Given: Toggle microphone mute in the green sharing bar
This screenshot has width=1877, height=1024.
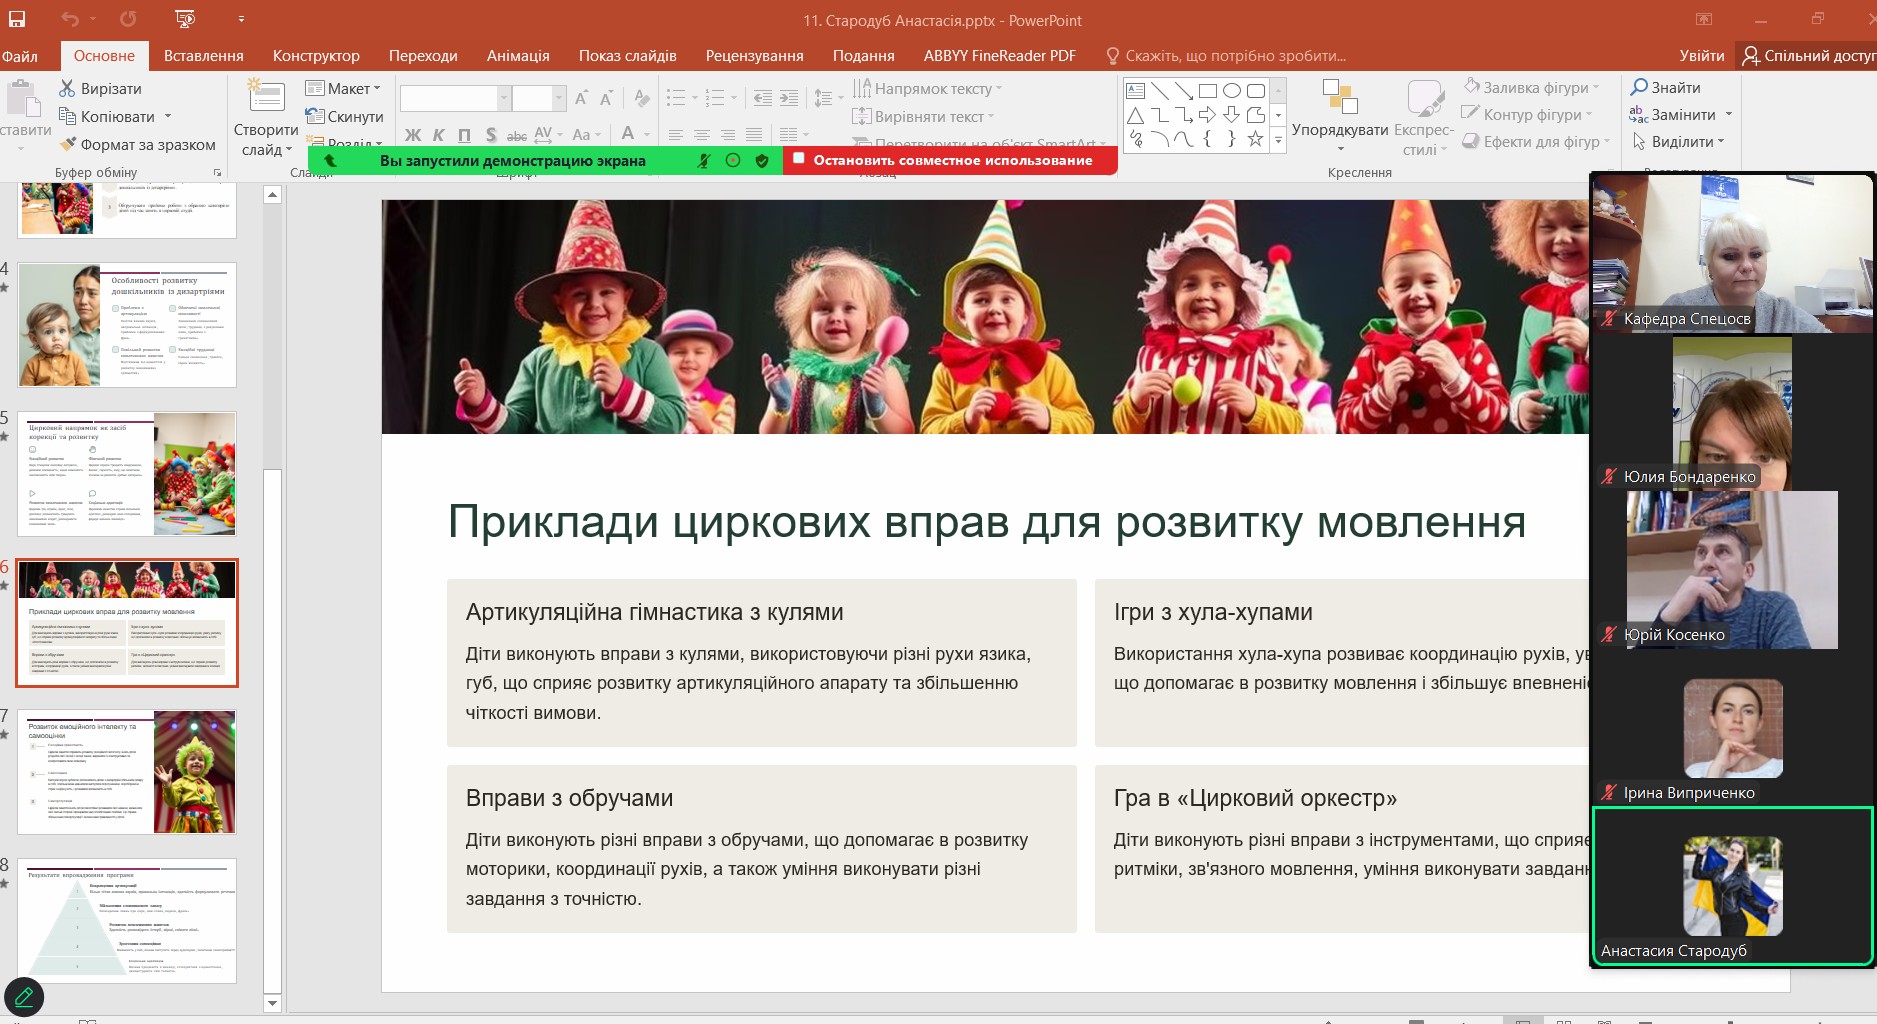Looking at the screenshot, I should pos(704,161).
